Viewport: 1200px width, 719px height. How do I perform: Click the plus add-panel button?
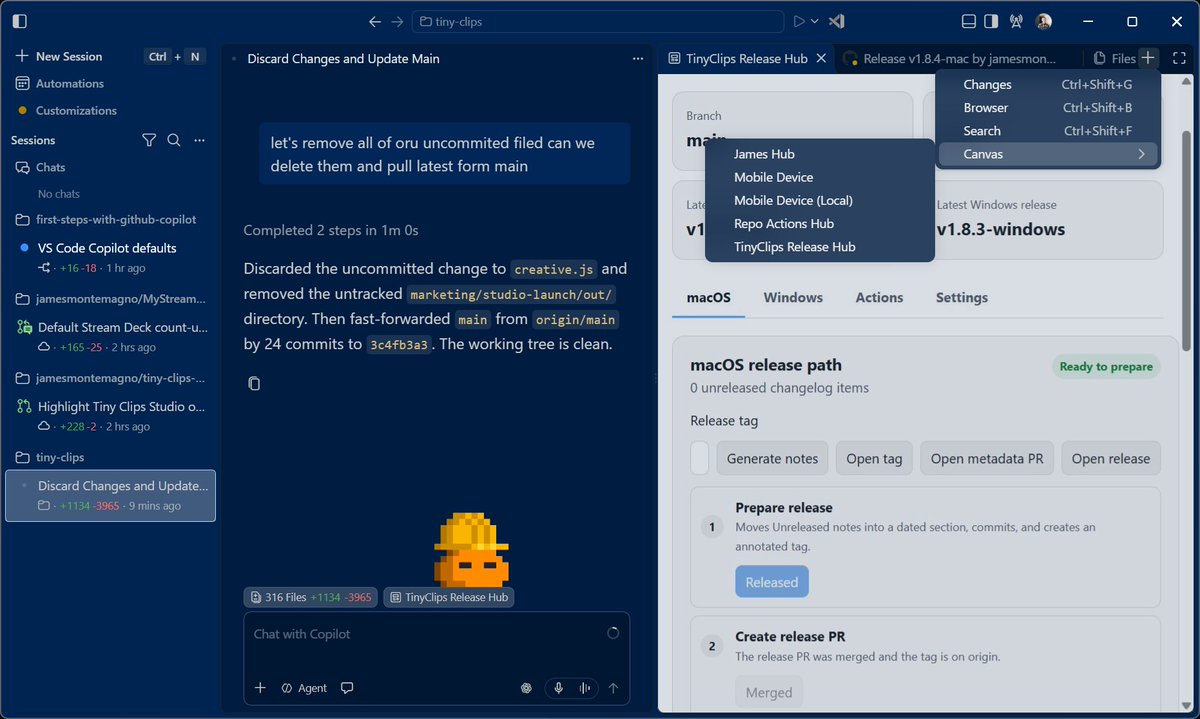point(1148,58)
